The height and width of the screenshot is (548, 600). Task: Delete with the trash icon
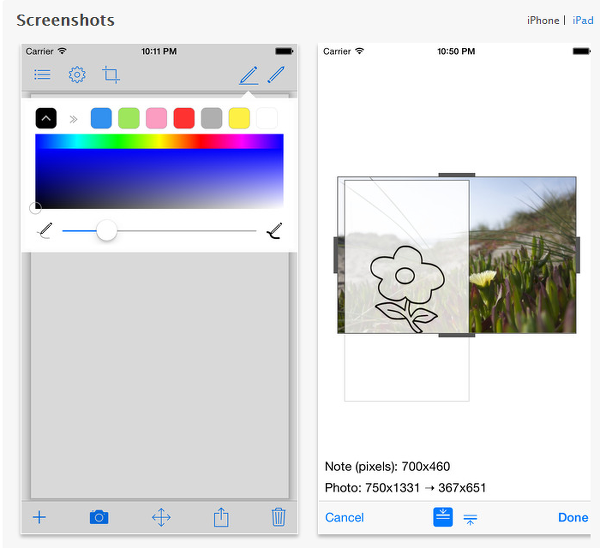pos(279,517)
